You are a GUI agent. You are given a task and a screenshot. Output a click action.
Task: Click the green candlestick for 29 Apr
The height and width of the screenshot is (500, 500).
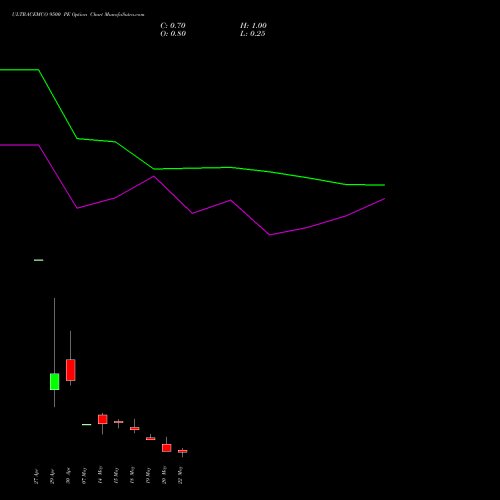[55, 382]
